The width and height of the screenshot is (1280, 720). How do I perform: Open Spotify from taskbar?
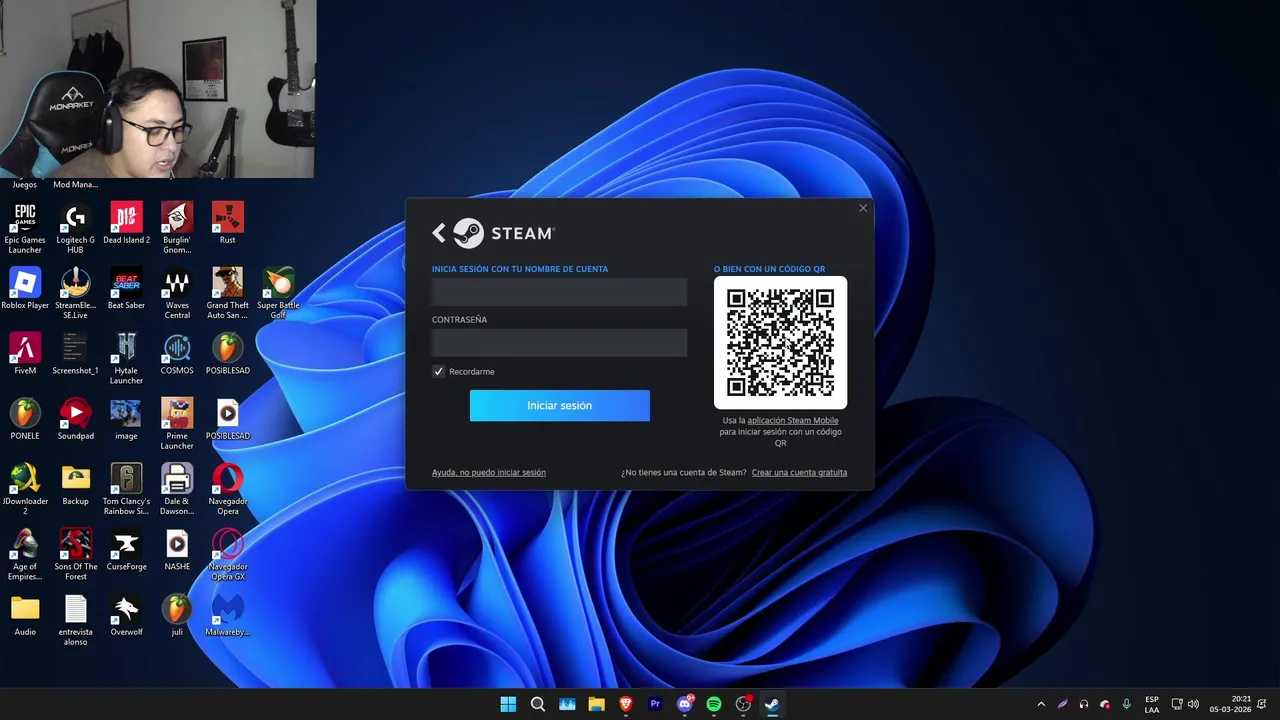point(714,704)
